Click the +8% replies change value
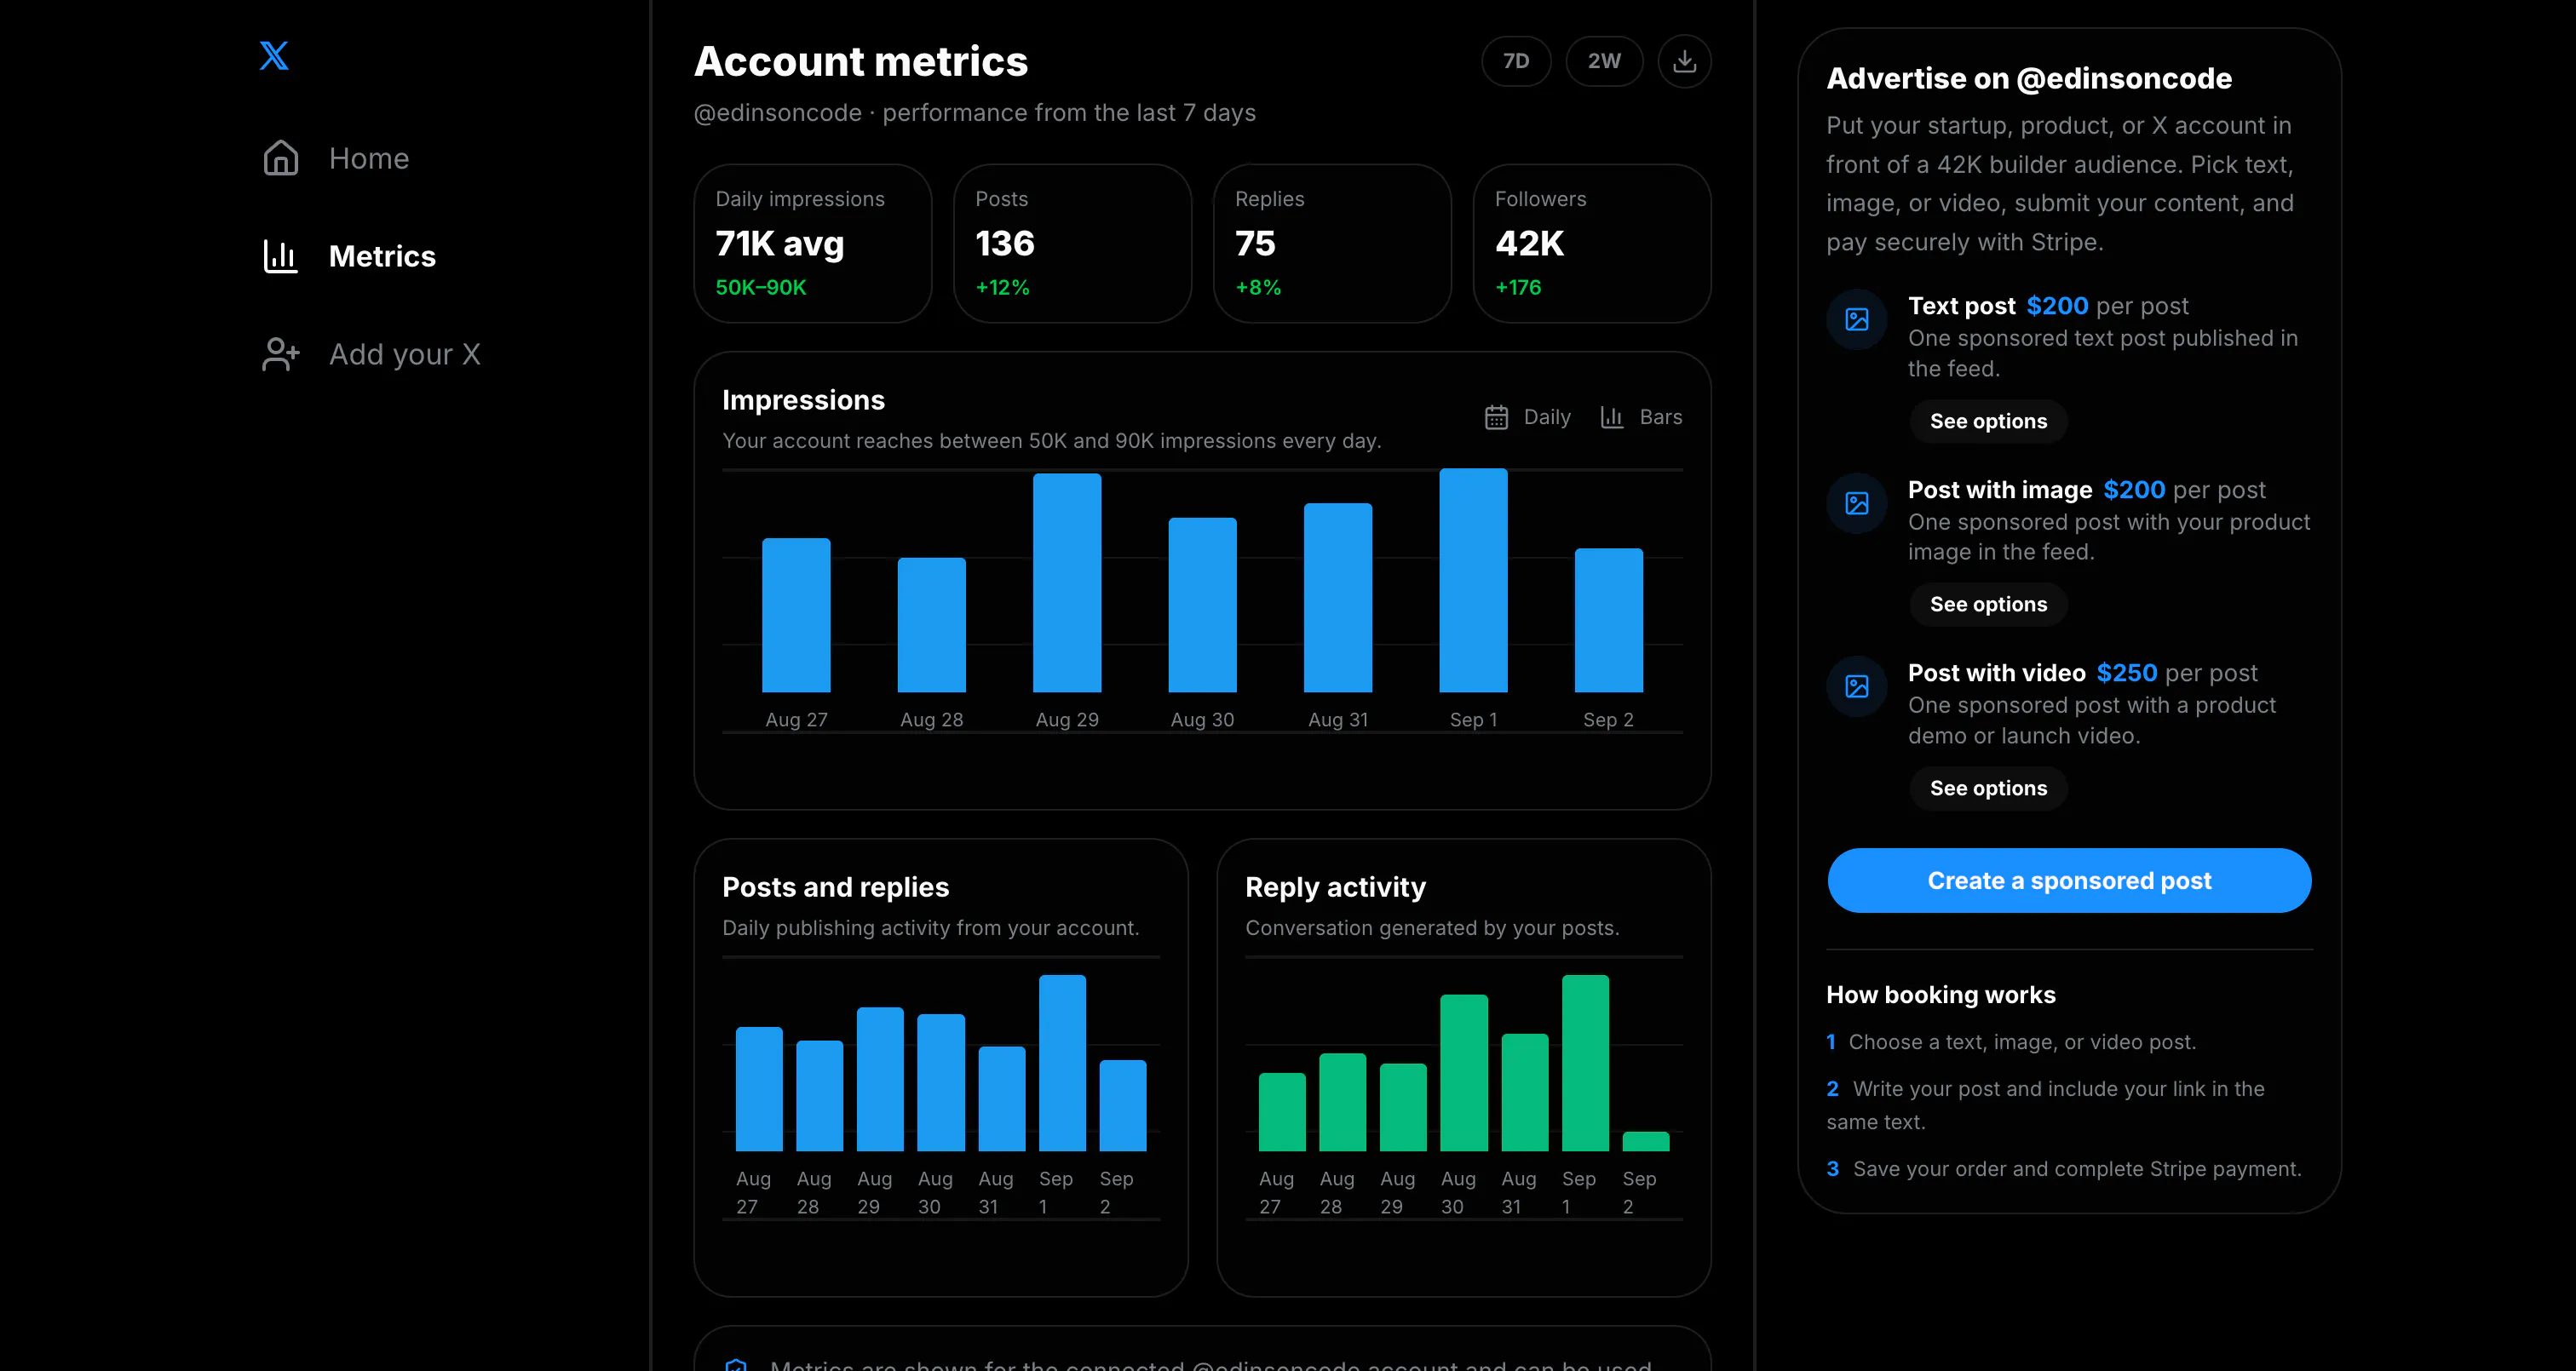This screenshot has width=2576, height=1371. [1258, 287]
